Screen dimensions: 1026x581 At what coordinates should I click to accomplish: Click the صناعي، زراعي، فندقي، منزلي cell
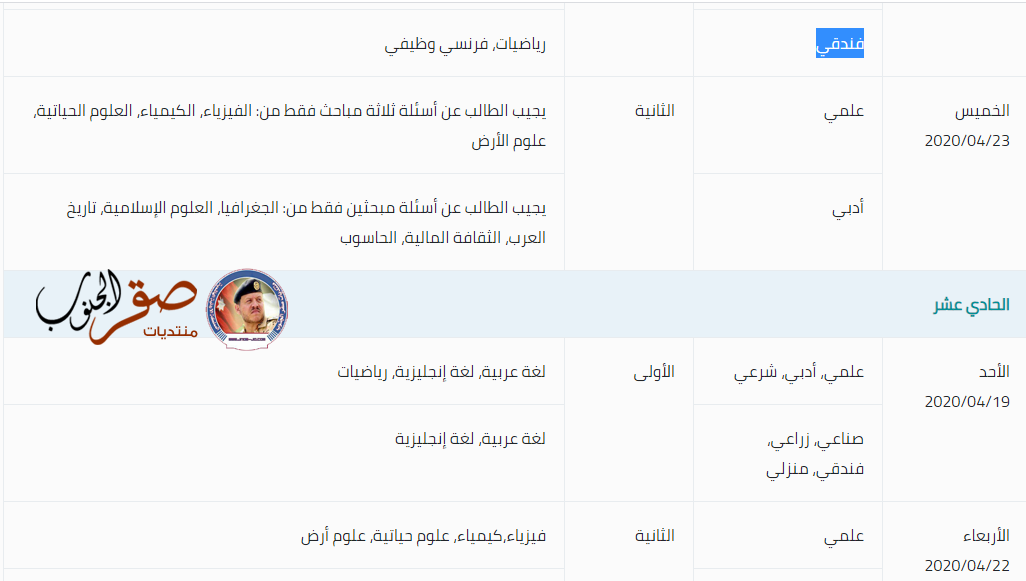tap(814, 454)
